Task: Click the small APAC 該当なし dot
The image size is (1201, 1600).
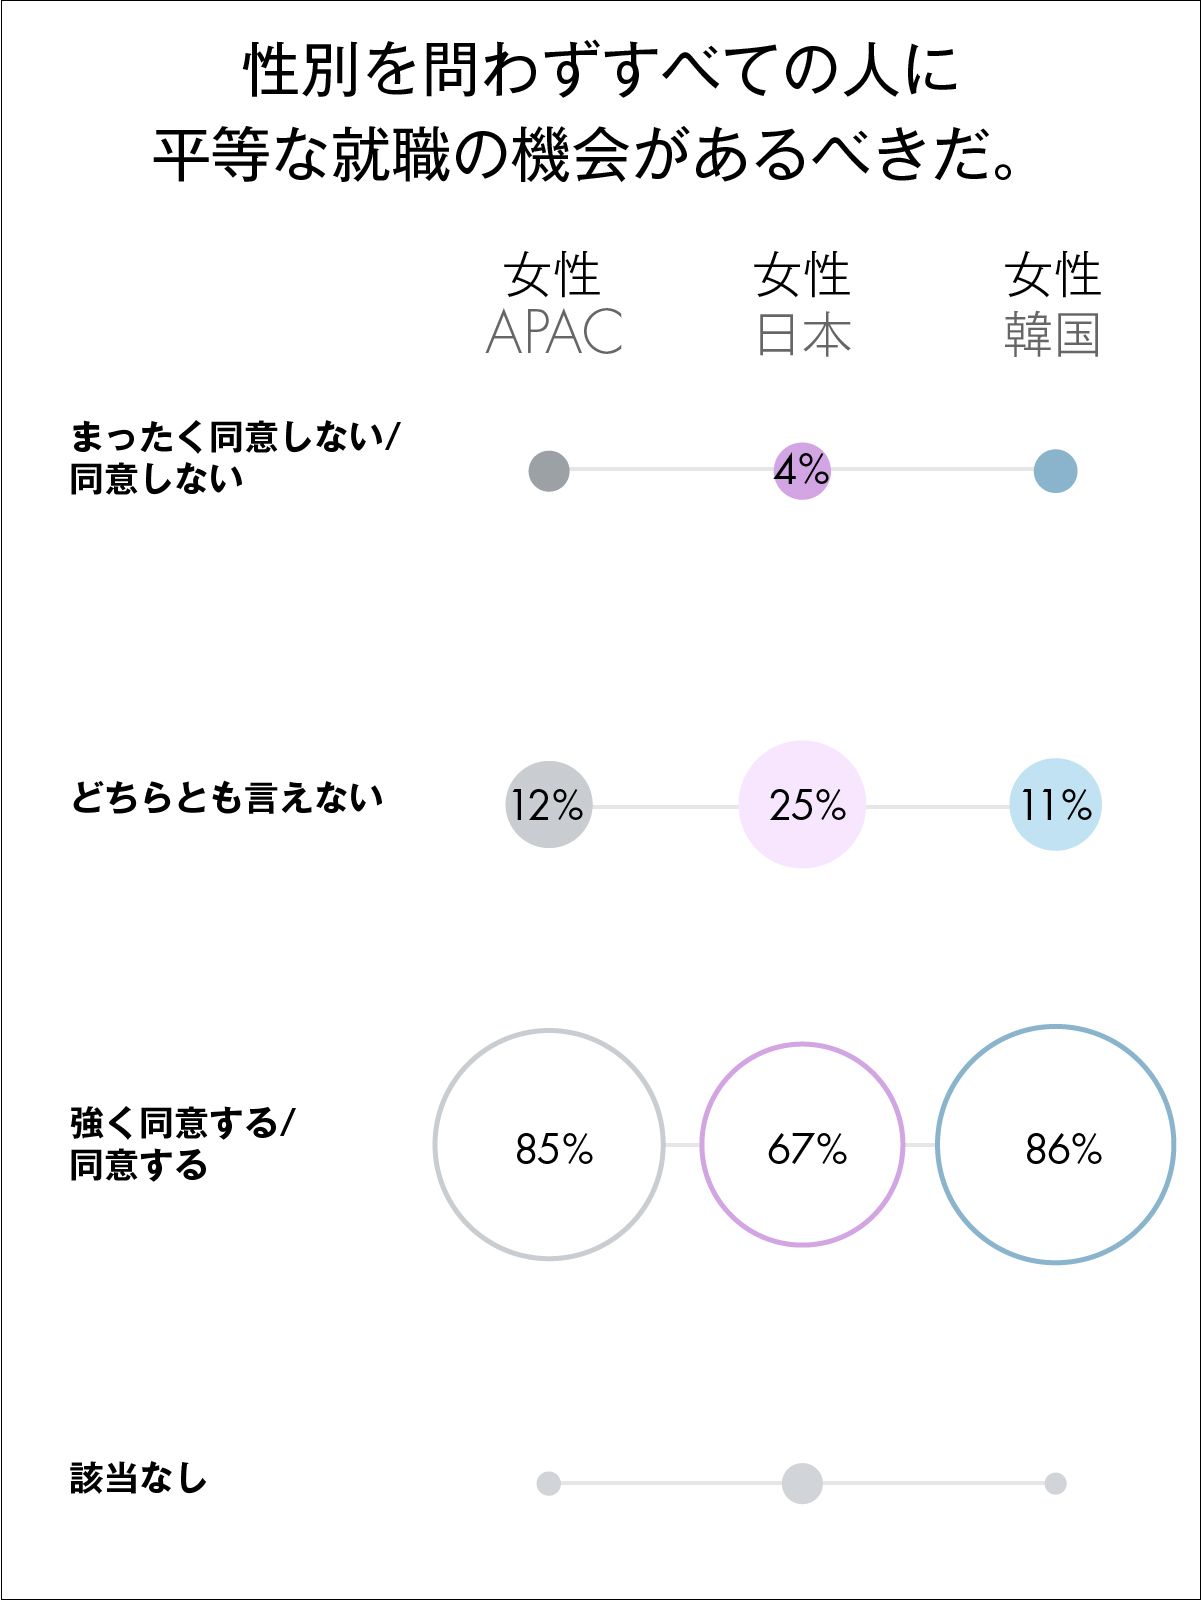Action: [x=548, y=1483]
